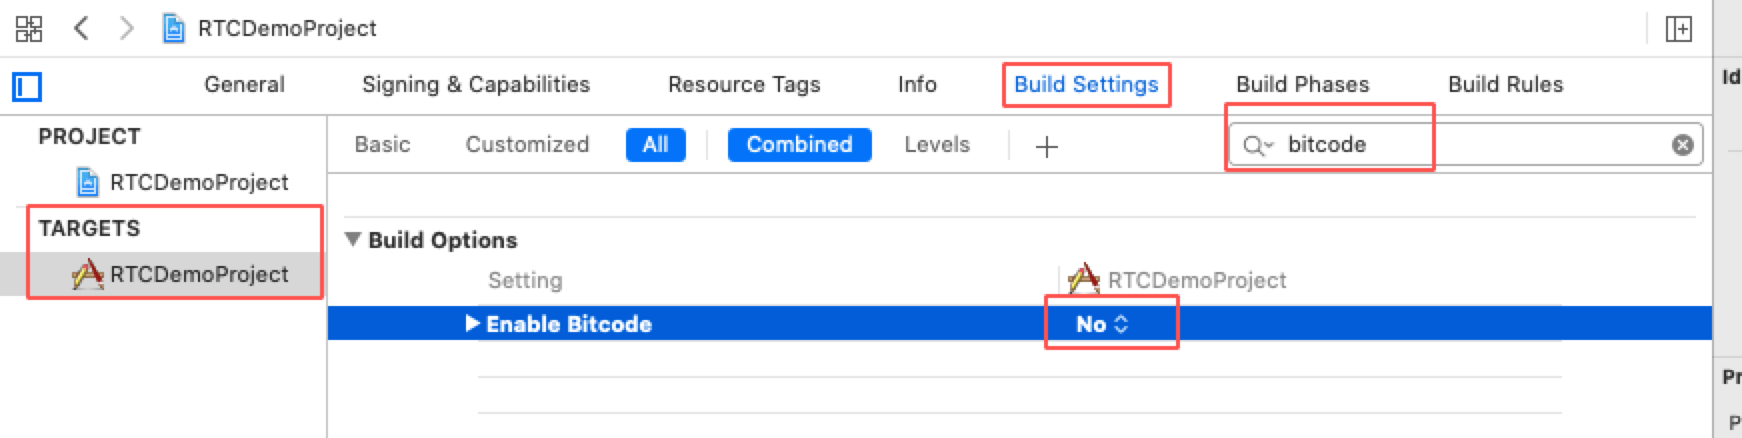
Task: Open the Enable Bitcode No value popup
Action: [1102, 324]
